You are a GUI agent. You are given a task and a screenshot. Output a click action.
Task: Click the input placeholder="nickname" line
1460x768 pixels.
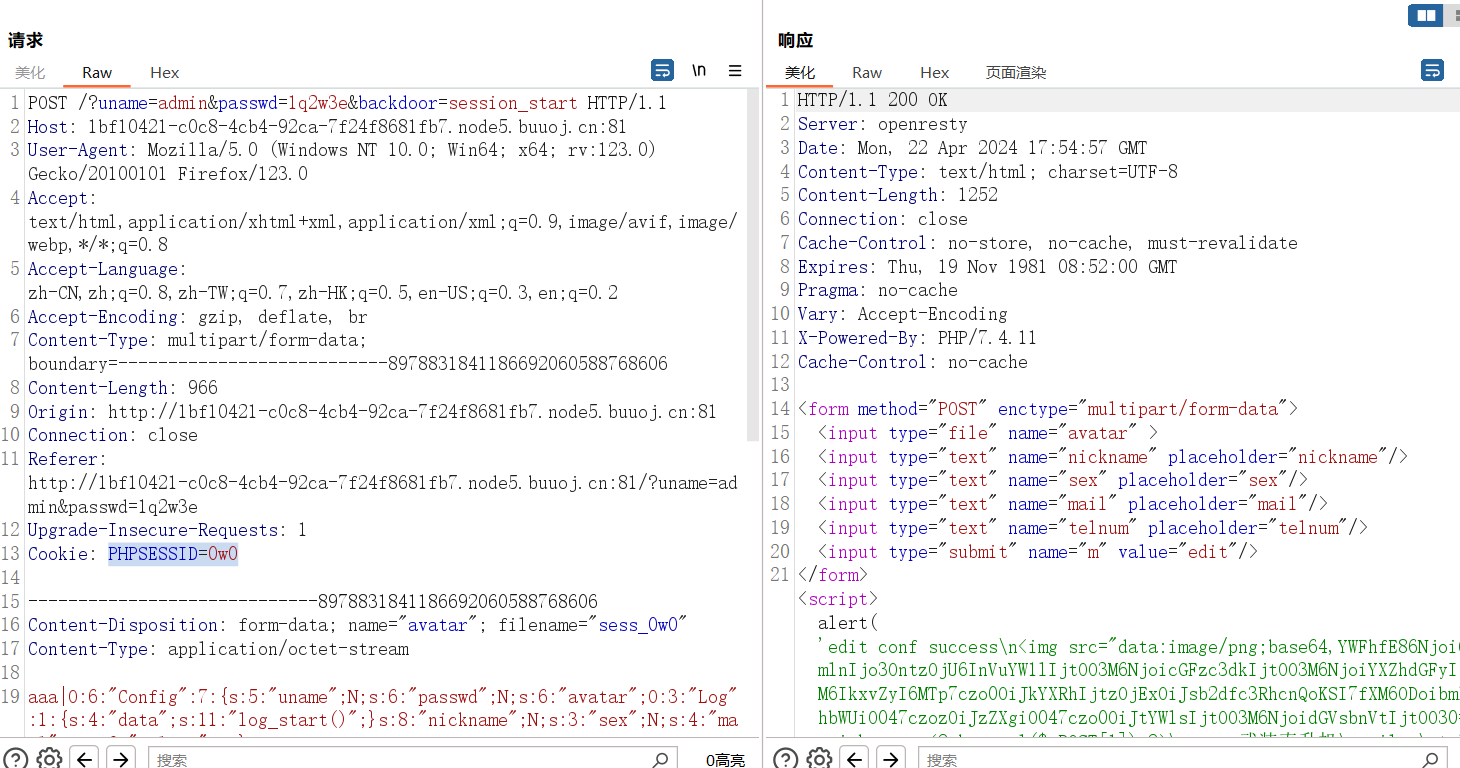click(1112, 457)
